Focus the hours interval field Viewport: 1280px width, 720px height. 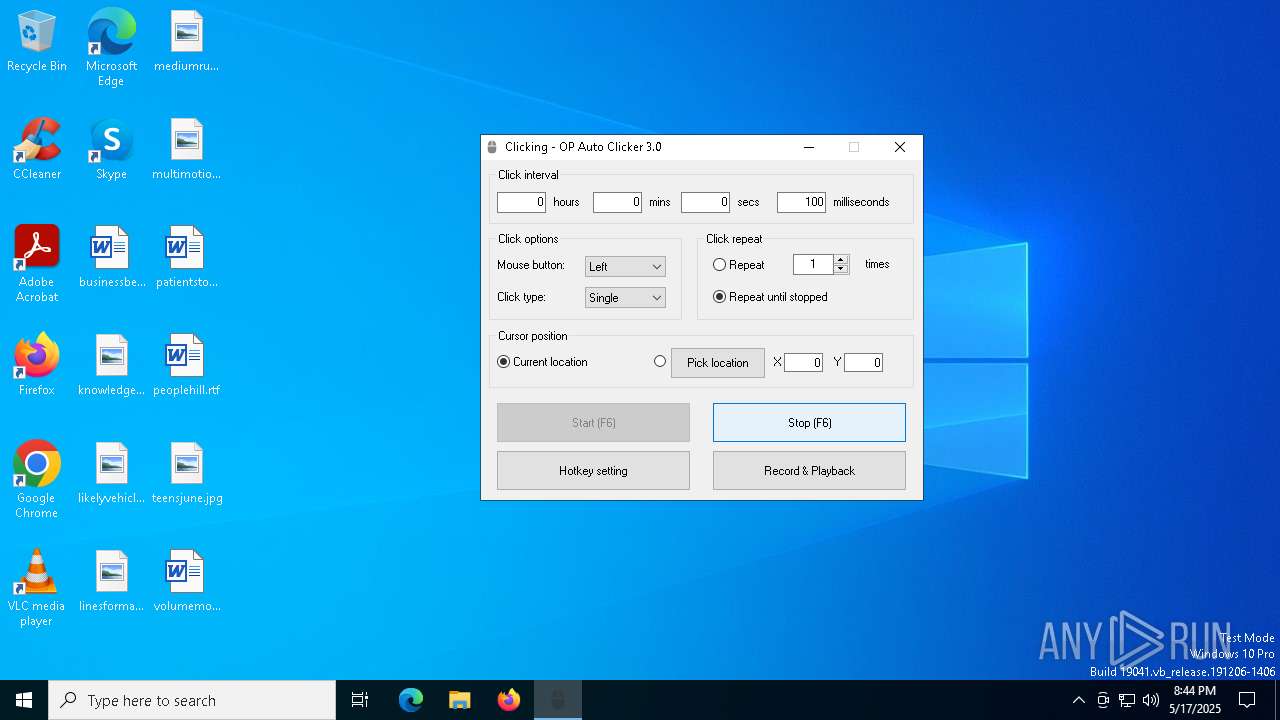(x=521, y=202)
